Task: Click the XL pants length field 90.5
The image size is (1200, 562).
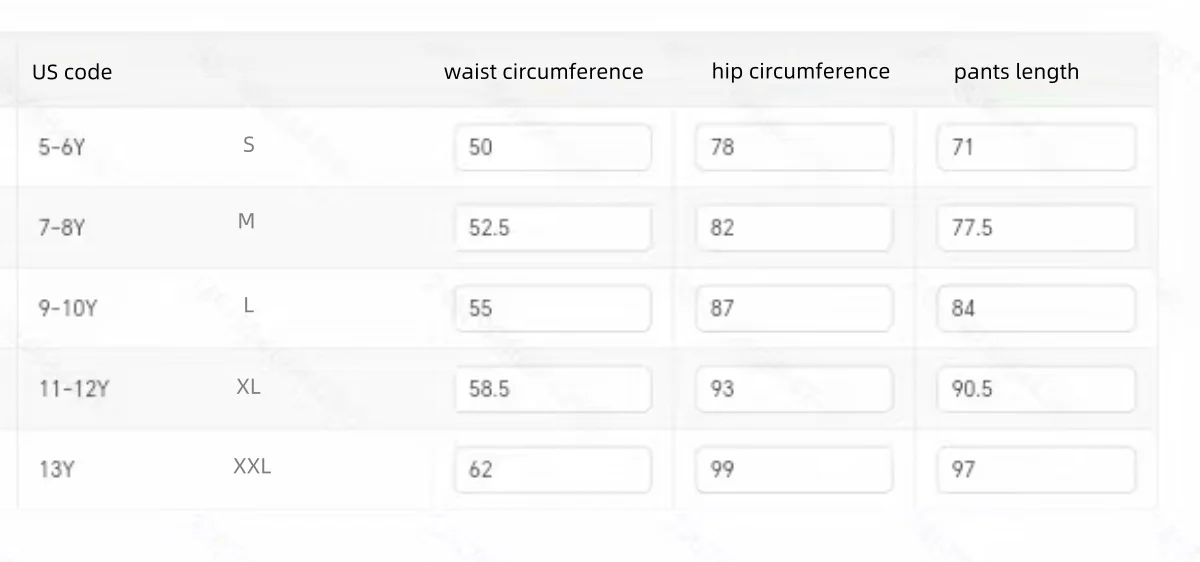Action: 1036,389
